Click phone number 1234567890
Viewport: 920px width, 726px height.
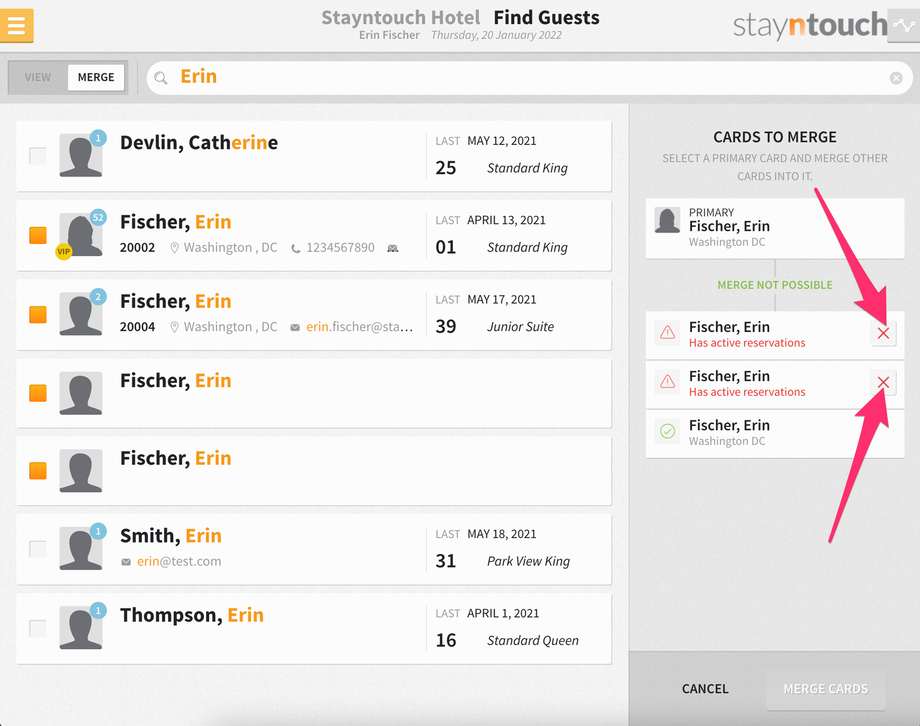340,248
